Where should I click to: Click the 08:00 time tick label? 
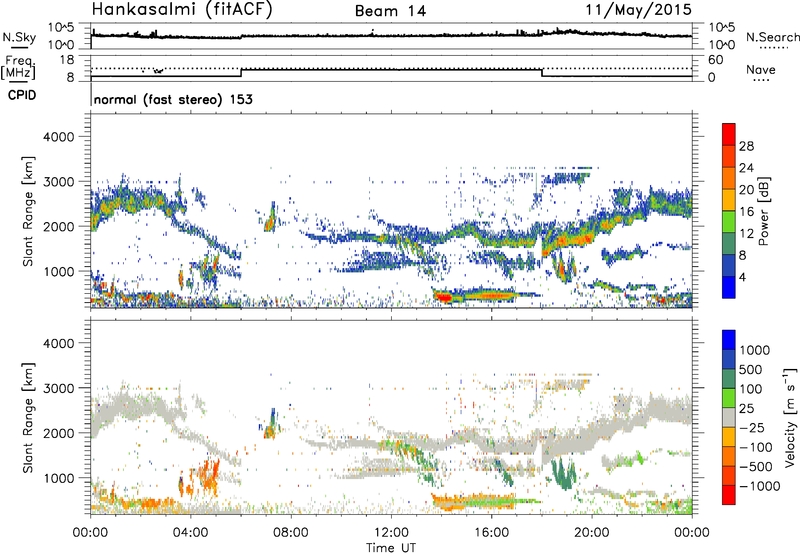point(291,533)
